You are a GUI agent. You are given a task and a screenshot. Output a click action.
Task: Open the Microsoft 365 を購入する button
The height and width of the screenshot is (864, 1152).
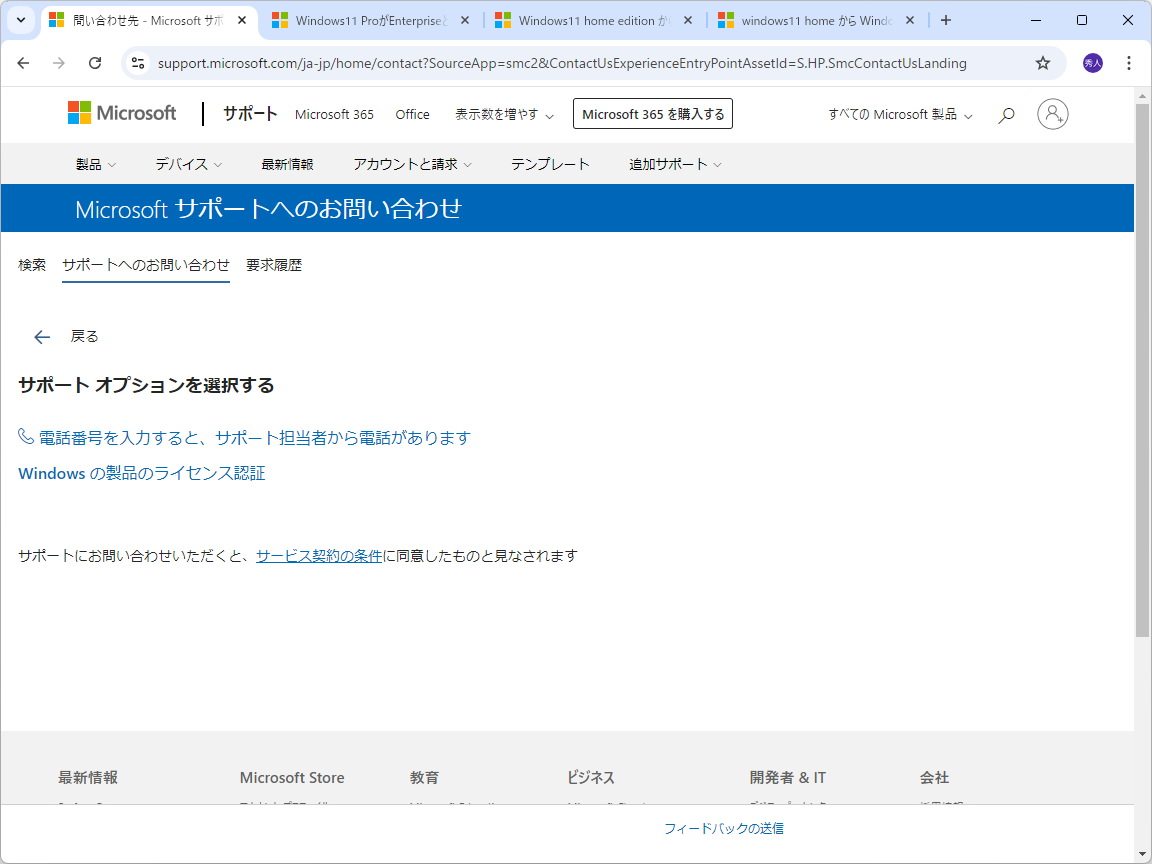click(652, 113)
